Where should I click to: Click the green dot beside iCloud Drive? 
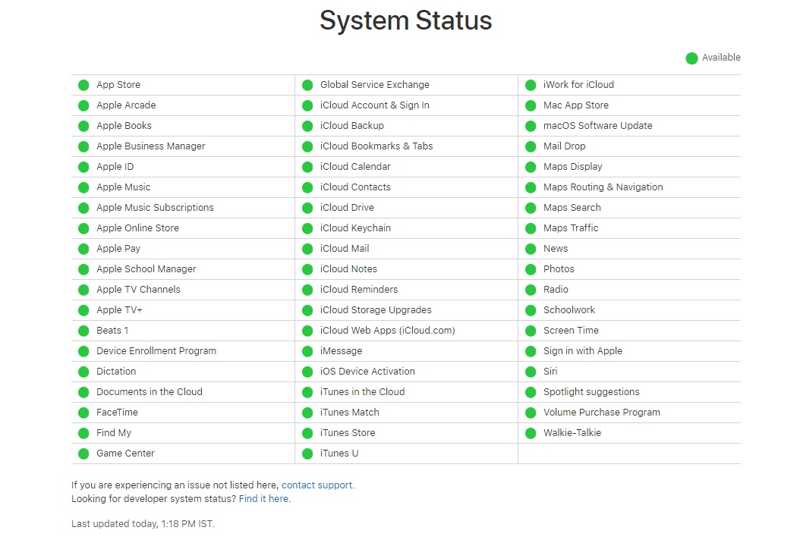308,208
